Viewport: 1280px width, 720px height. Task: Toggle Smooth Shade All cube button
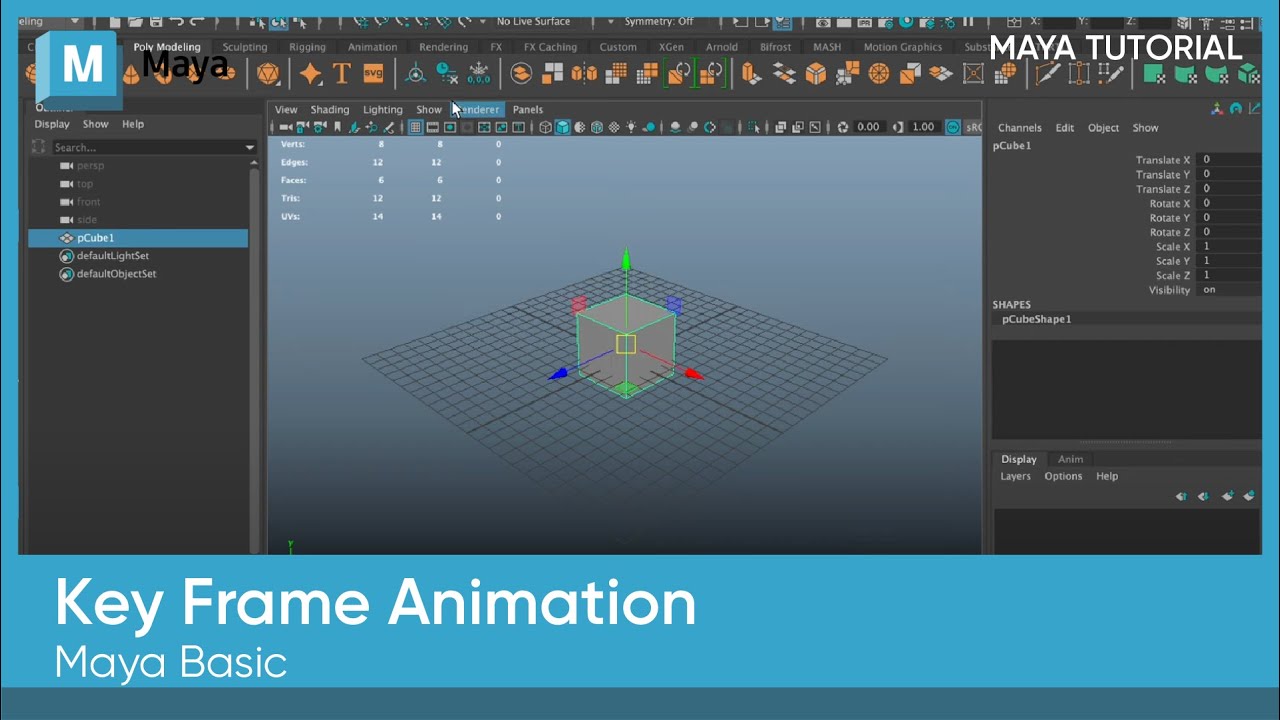(562, 127)
